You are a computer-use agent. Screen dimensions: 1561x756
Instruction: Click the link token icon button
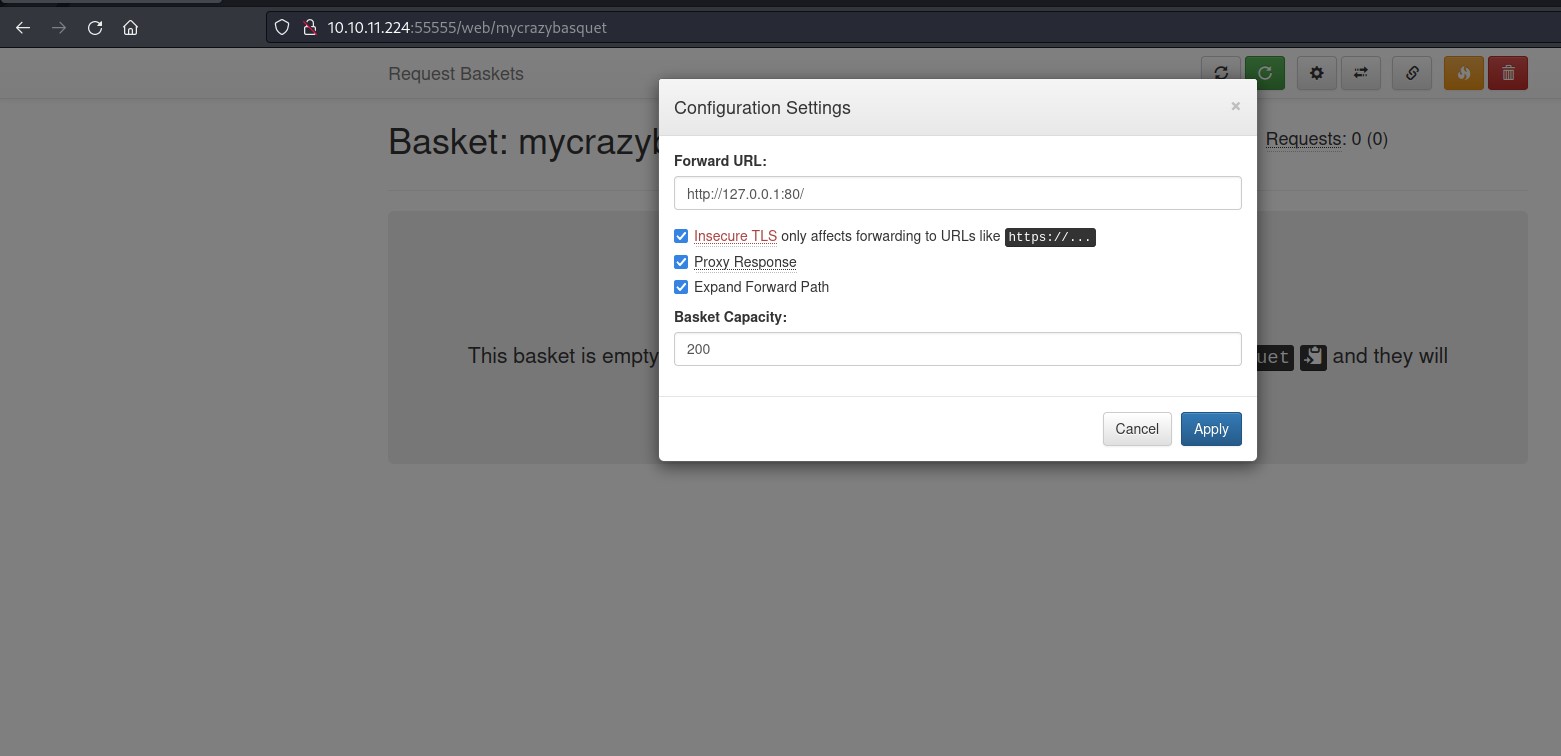click(1412, 73)
